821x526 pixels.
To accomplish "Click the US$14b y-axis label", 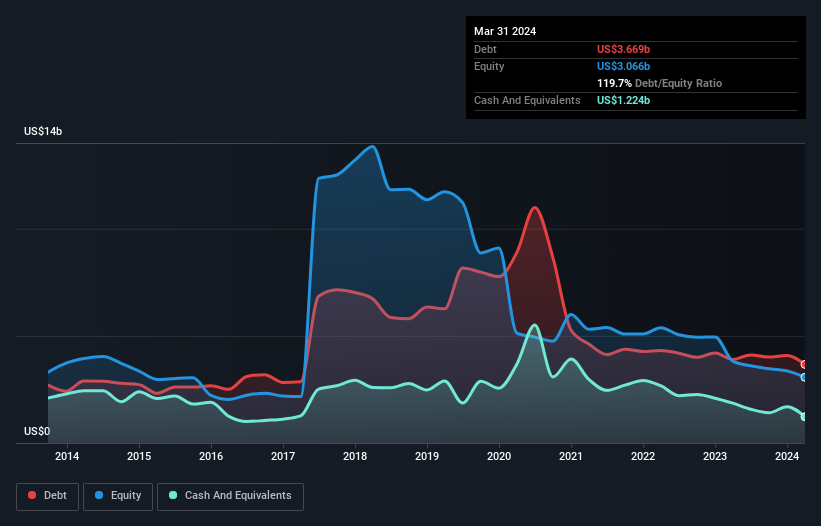I will coord(43,131).
